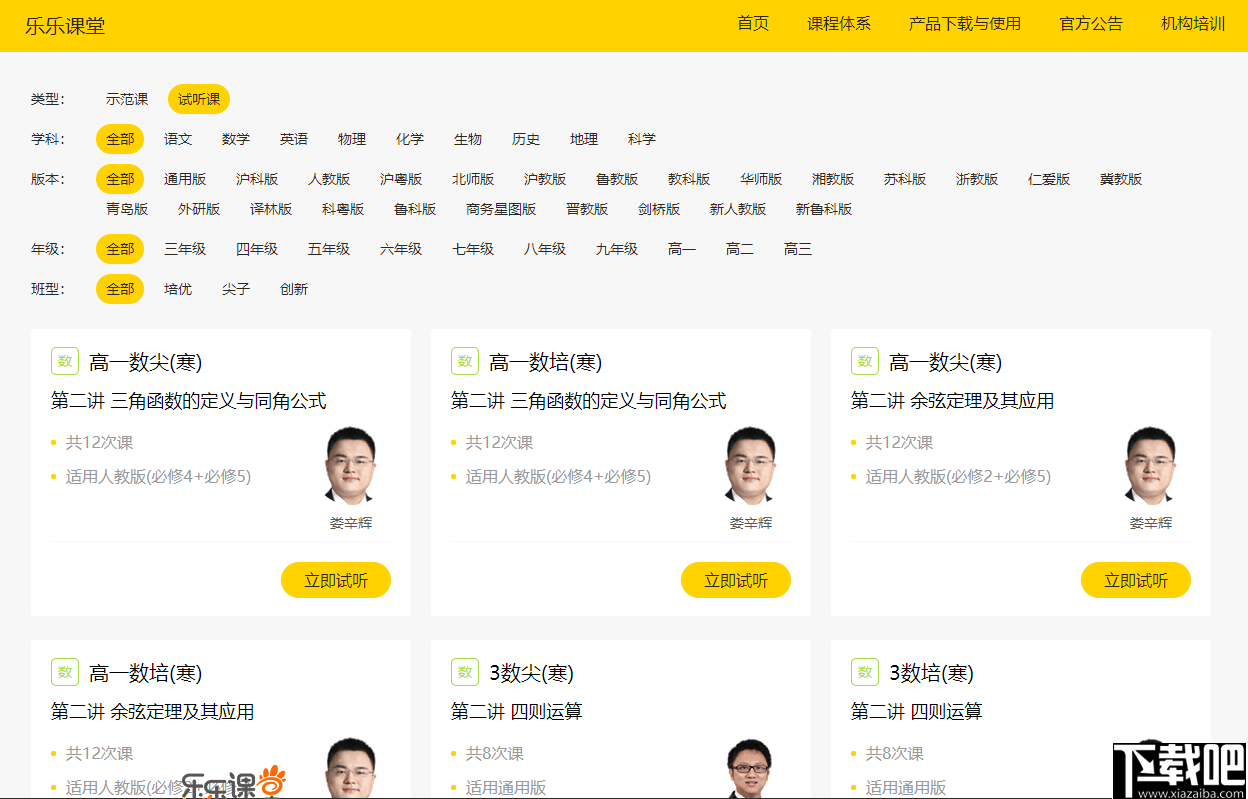
Task: Select the 培优 class type filter
Action: (x=177, y=289)
